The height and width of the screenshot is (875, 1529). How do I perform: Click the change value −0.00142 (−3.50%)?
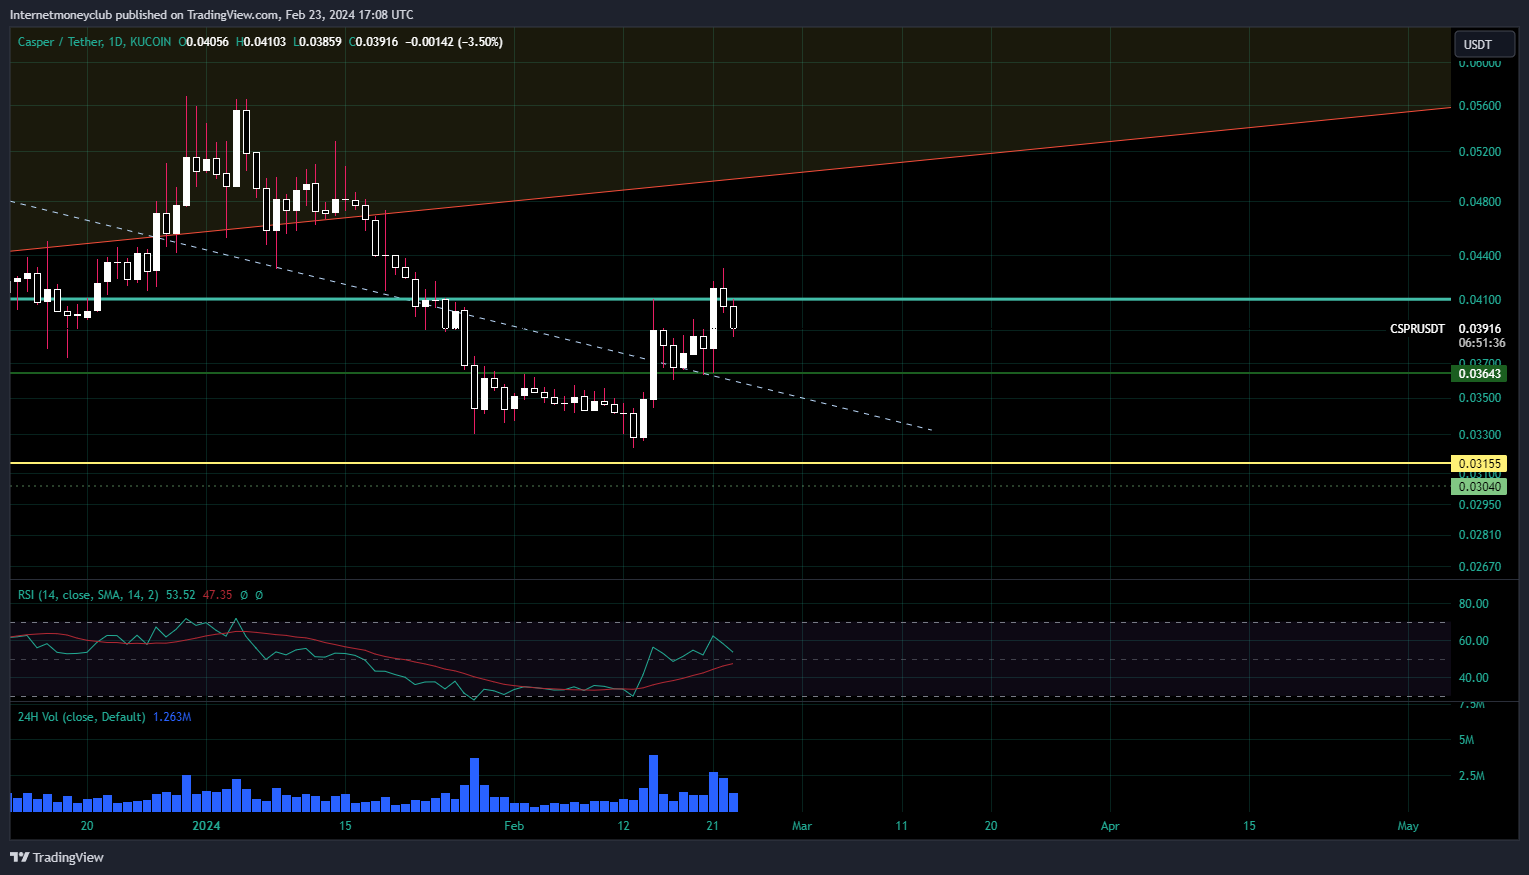tap(454, 42)
